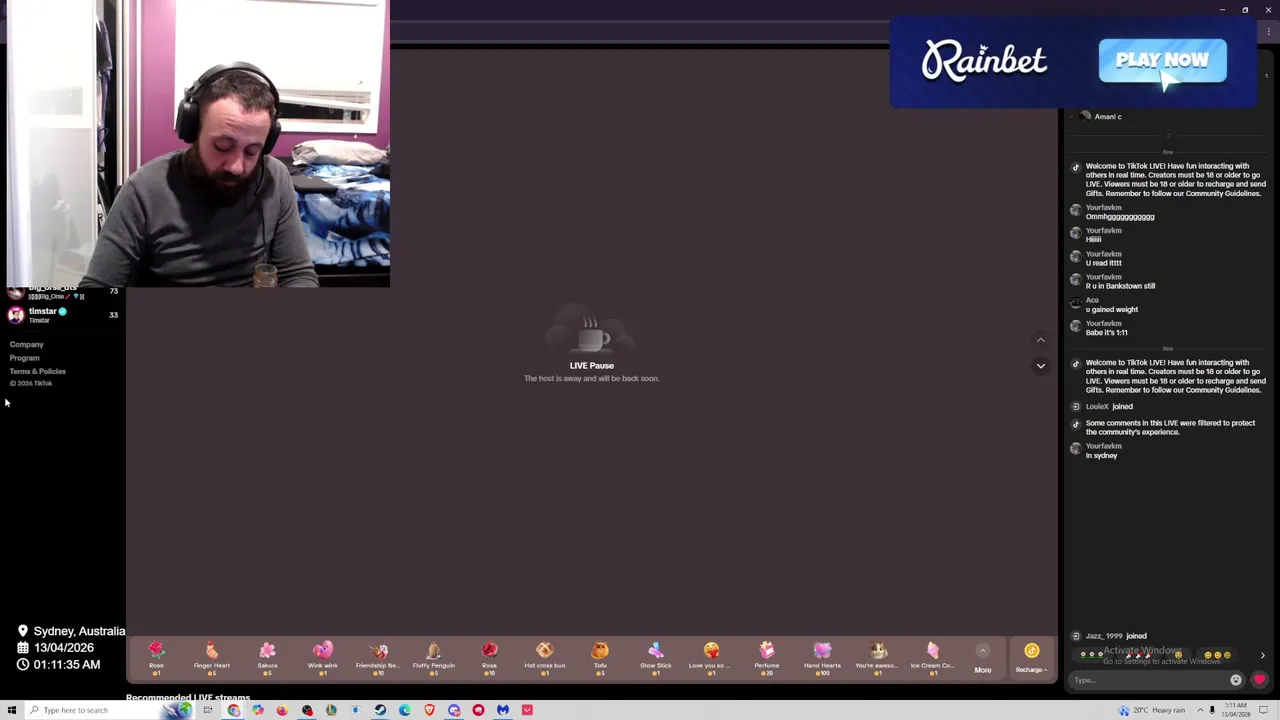Viewport: 1280px width, 720px height.
Task: Open Program footer link
Action: tap(25, 358)
